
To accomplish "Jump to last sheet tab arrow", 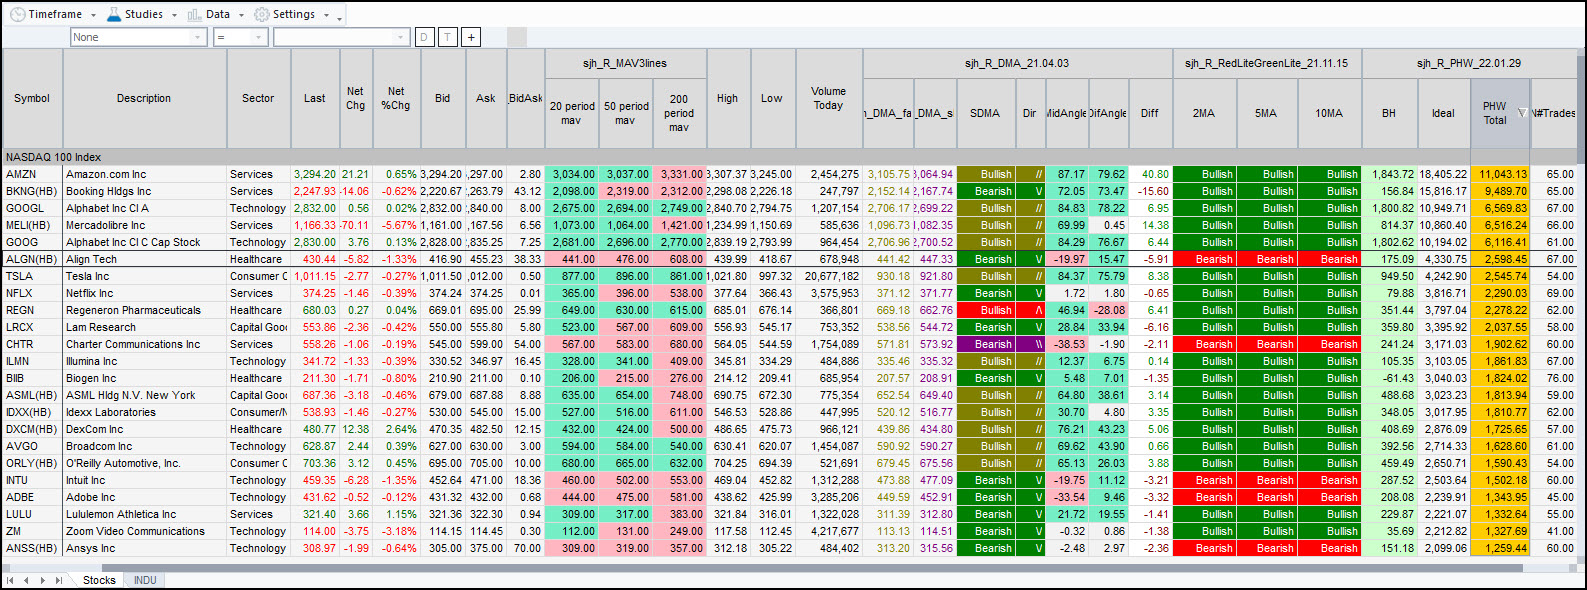I will coord(59,580).
